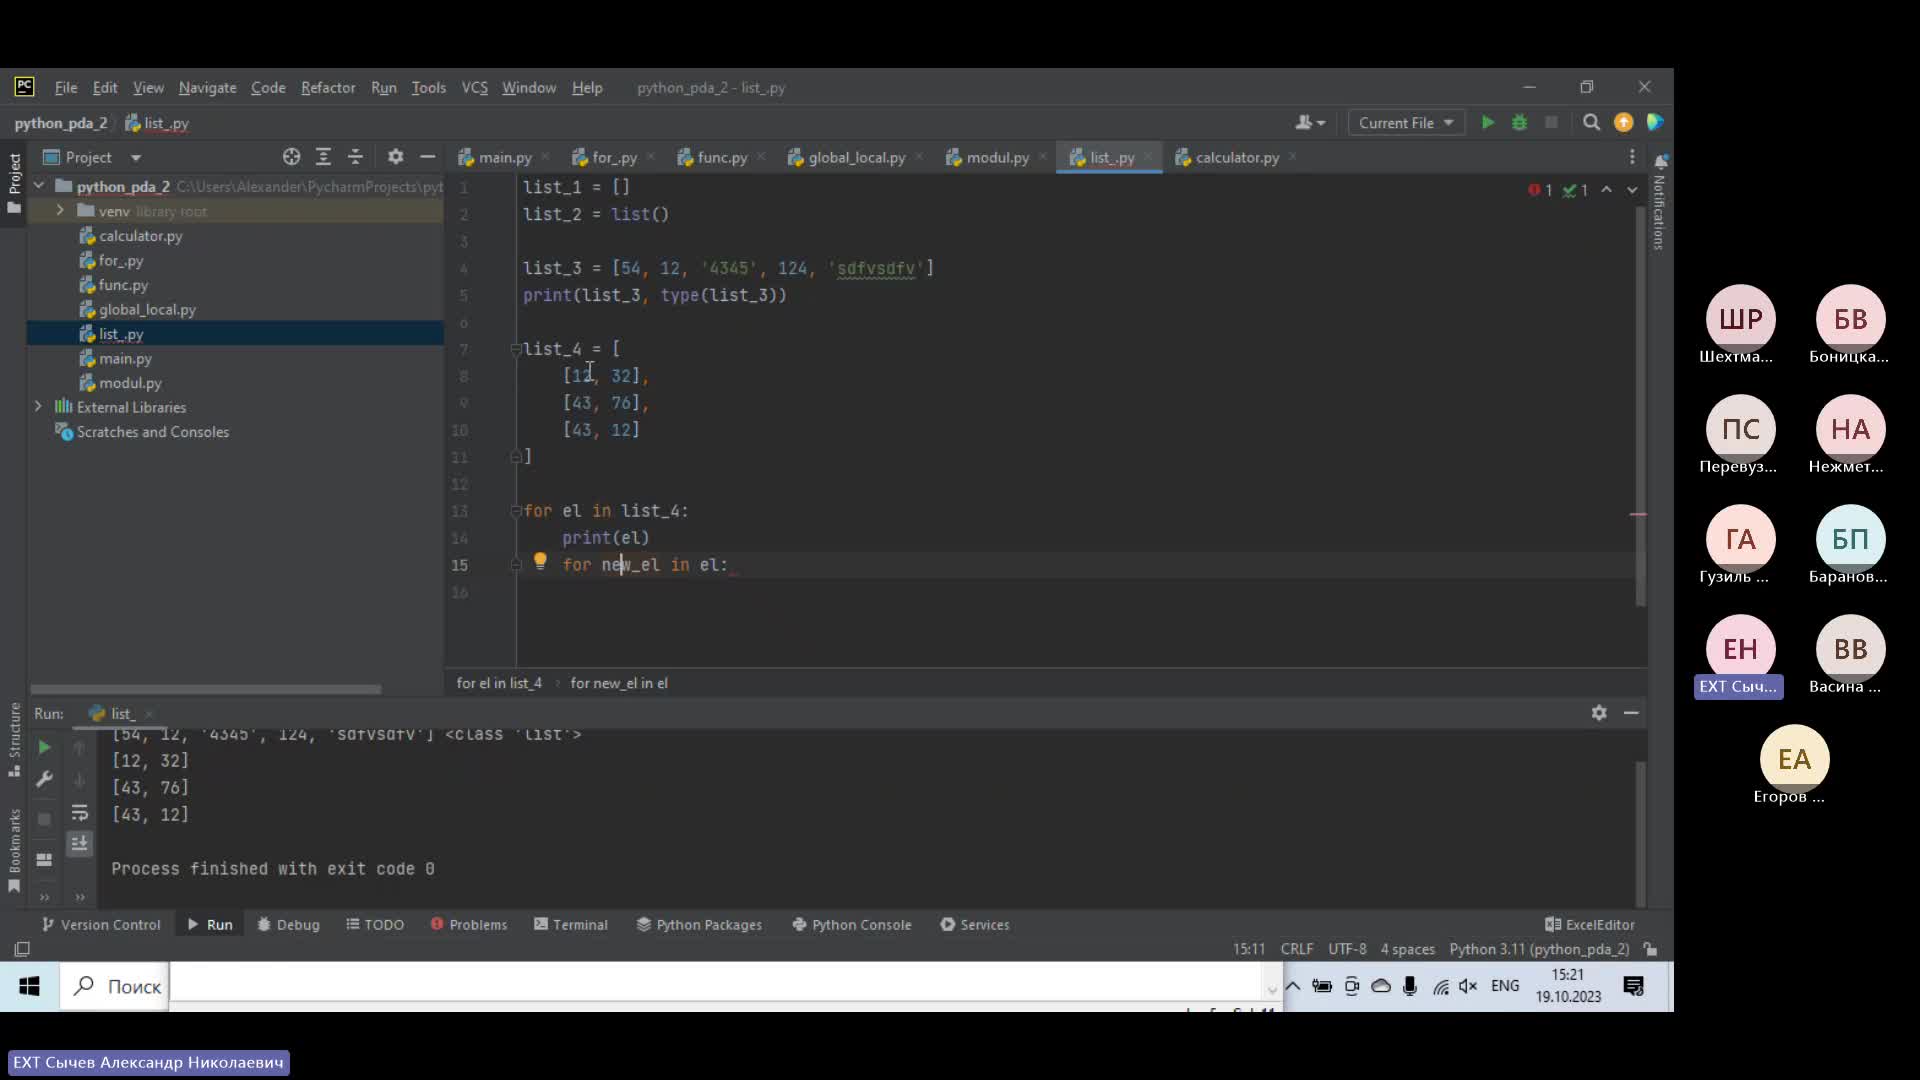Change the CRLF line separator
Image resolution: width=1920 pixels, height=1080 pixels.
click(x=1297, y=949)
